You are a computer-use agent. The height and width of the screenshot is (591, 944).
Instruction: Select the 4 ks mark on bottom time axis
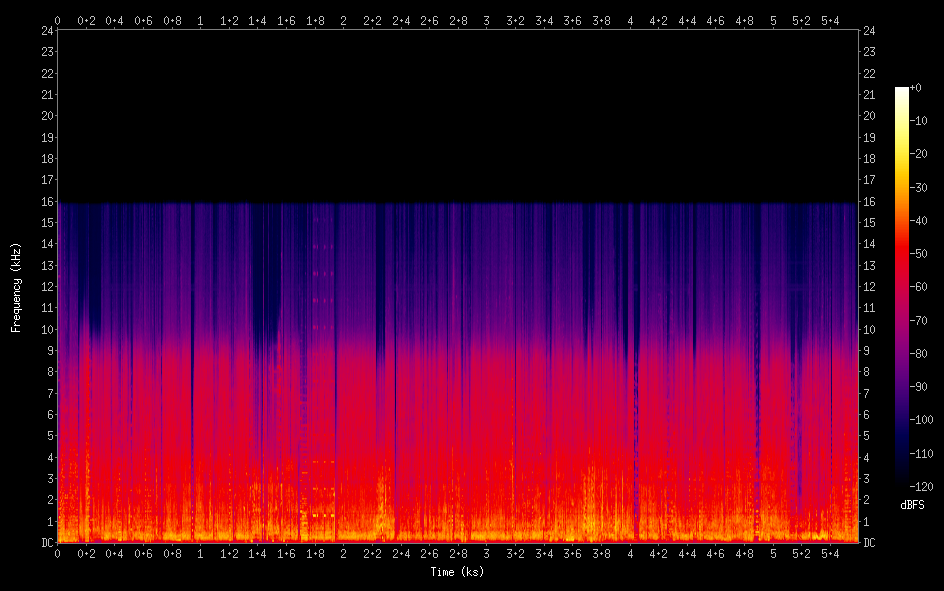point(630,553)
